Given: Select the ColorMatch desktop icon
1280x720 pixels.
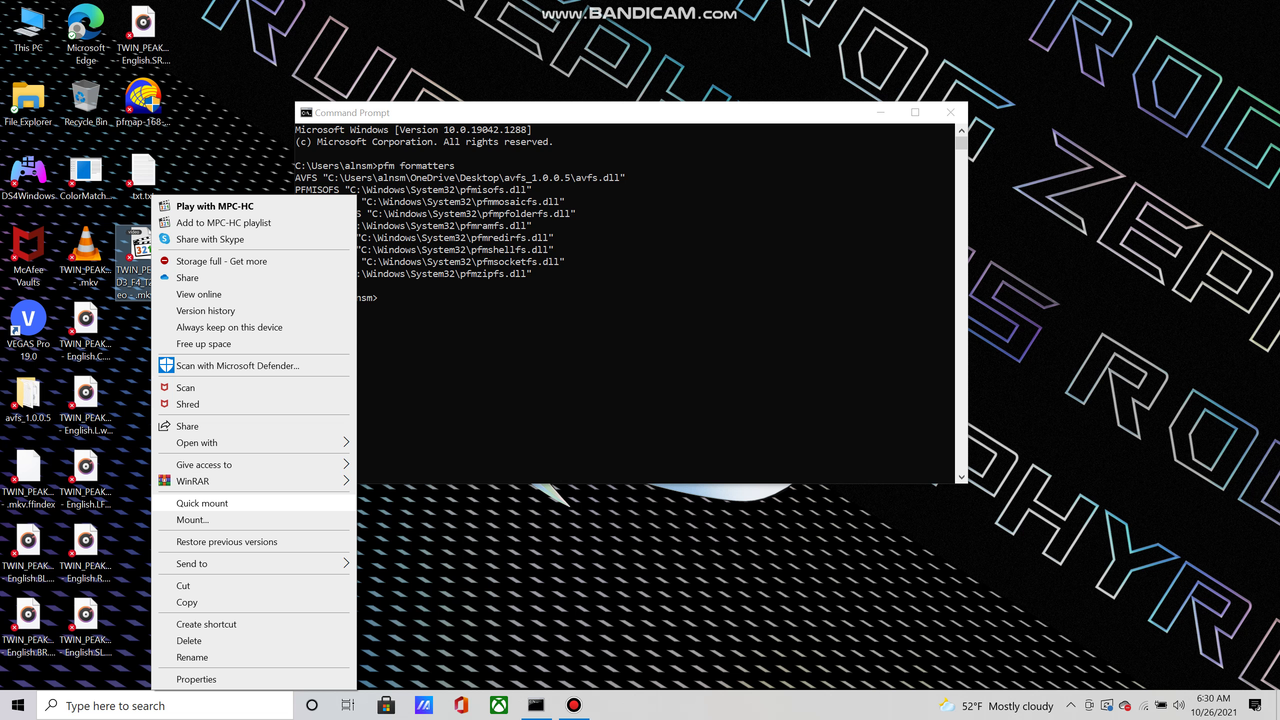Looking at the screenshot, I should click(86, 178).
